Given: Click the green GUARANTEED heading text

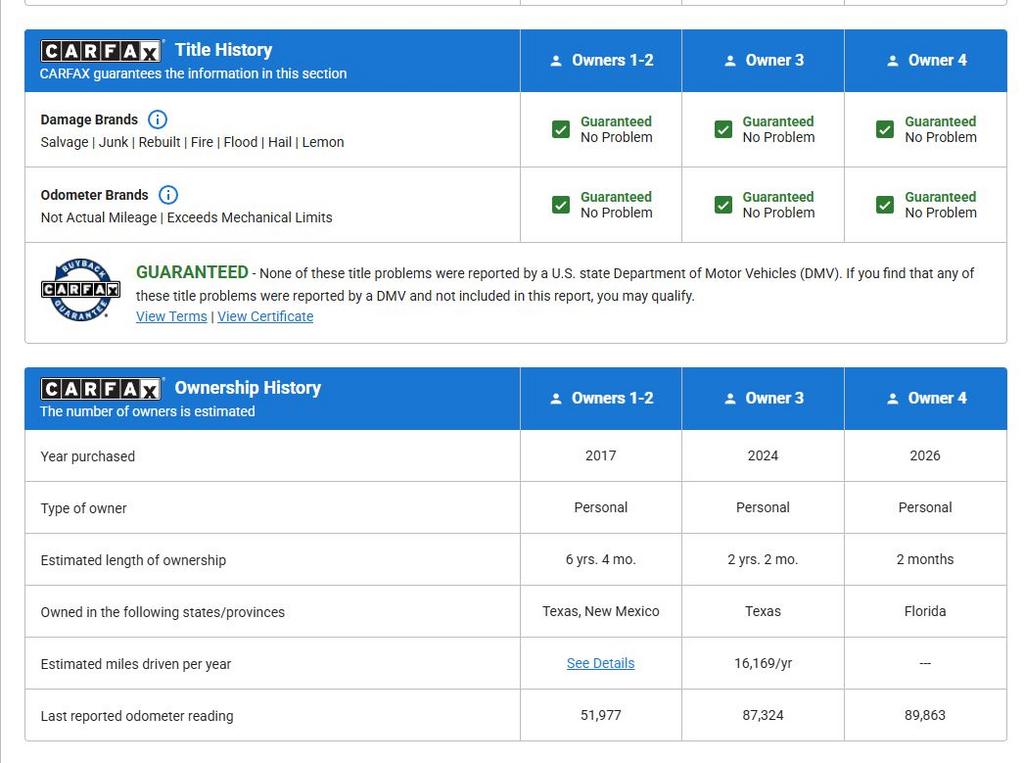Looking at the screenshot, I should (x=192, y=272).
